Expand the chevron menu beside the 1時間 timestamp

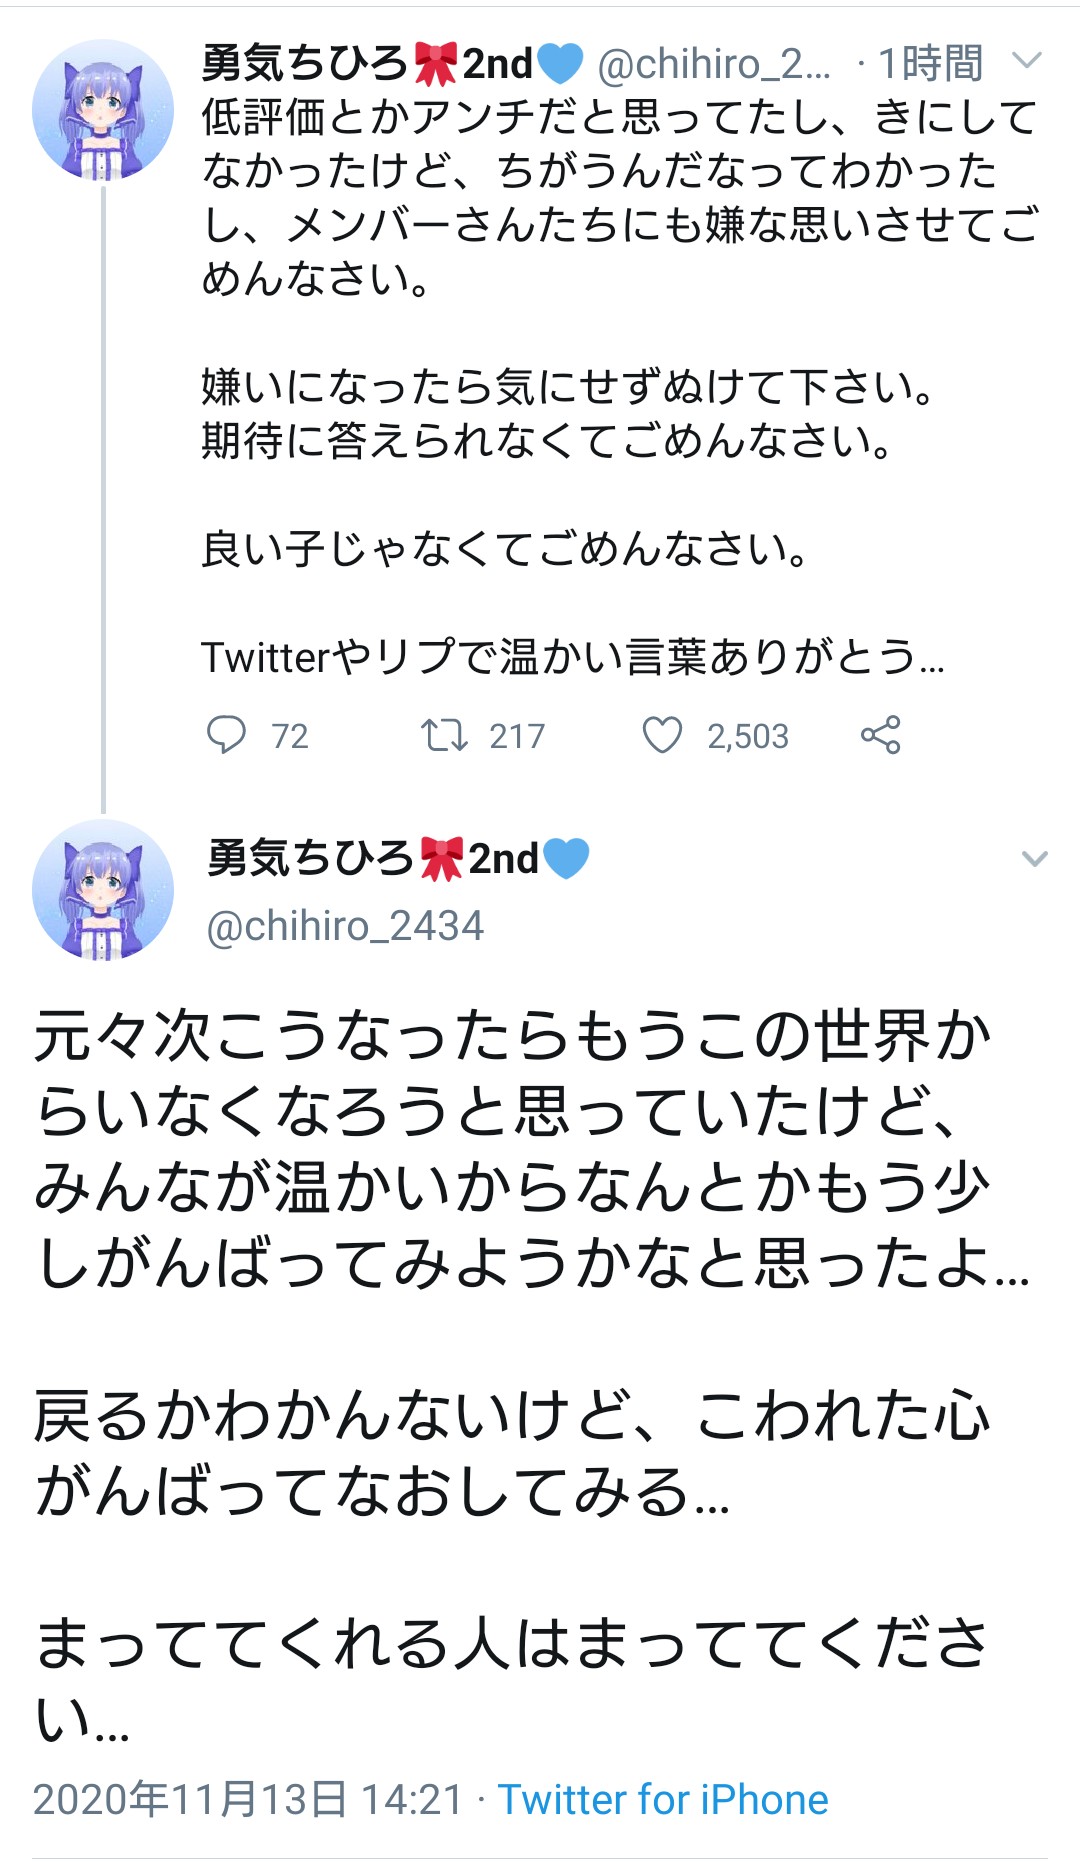coord(1027,61)
